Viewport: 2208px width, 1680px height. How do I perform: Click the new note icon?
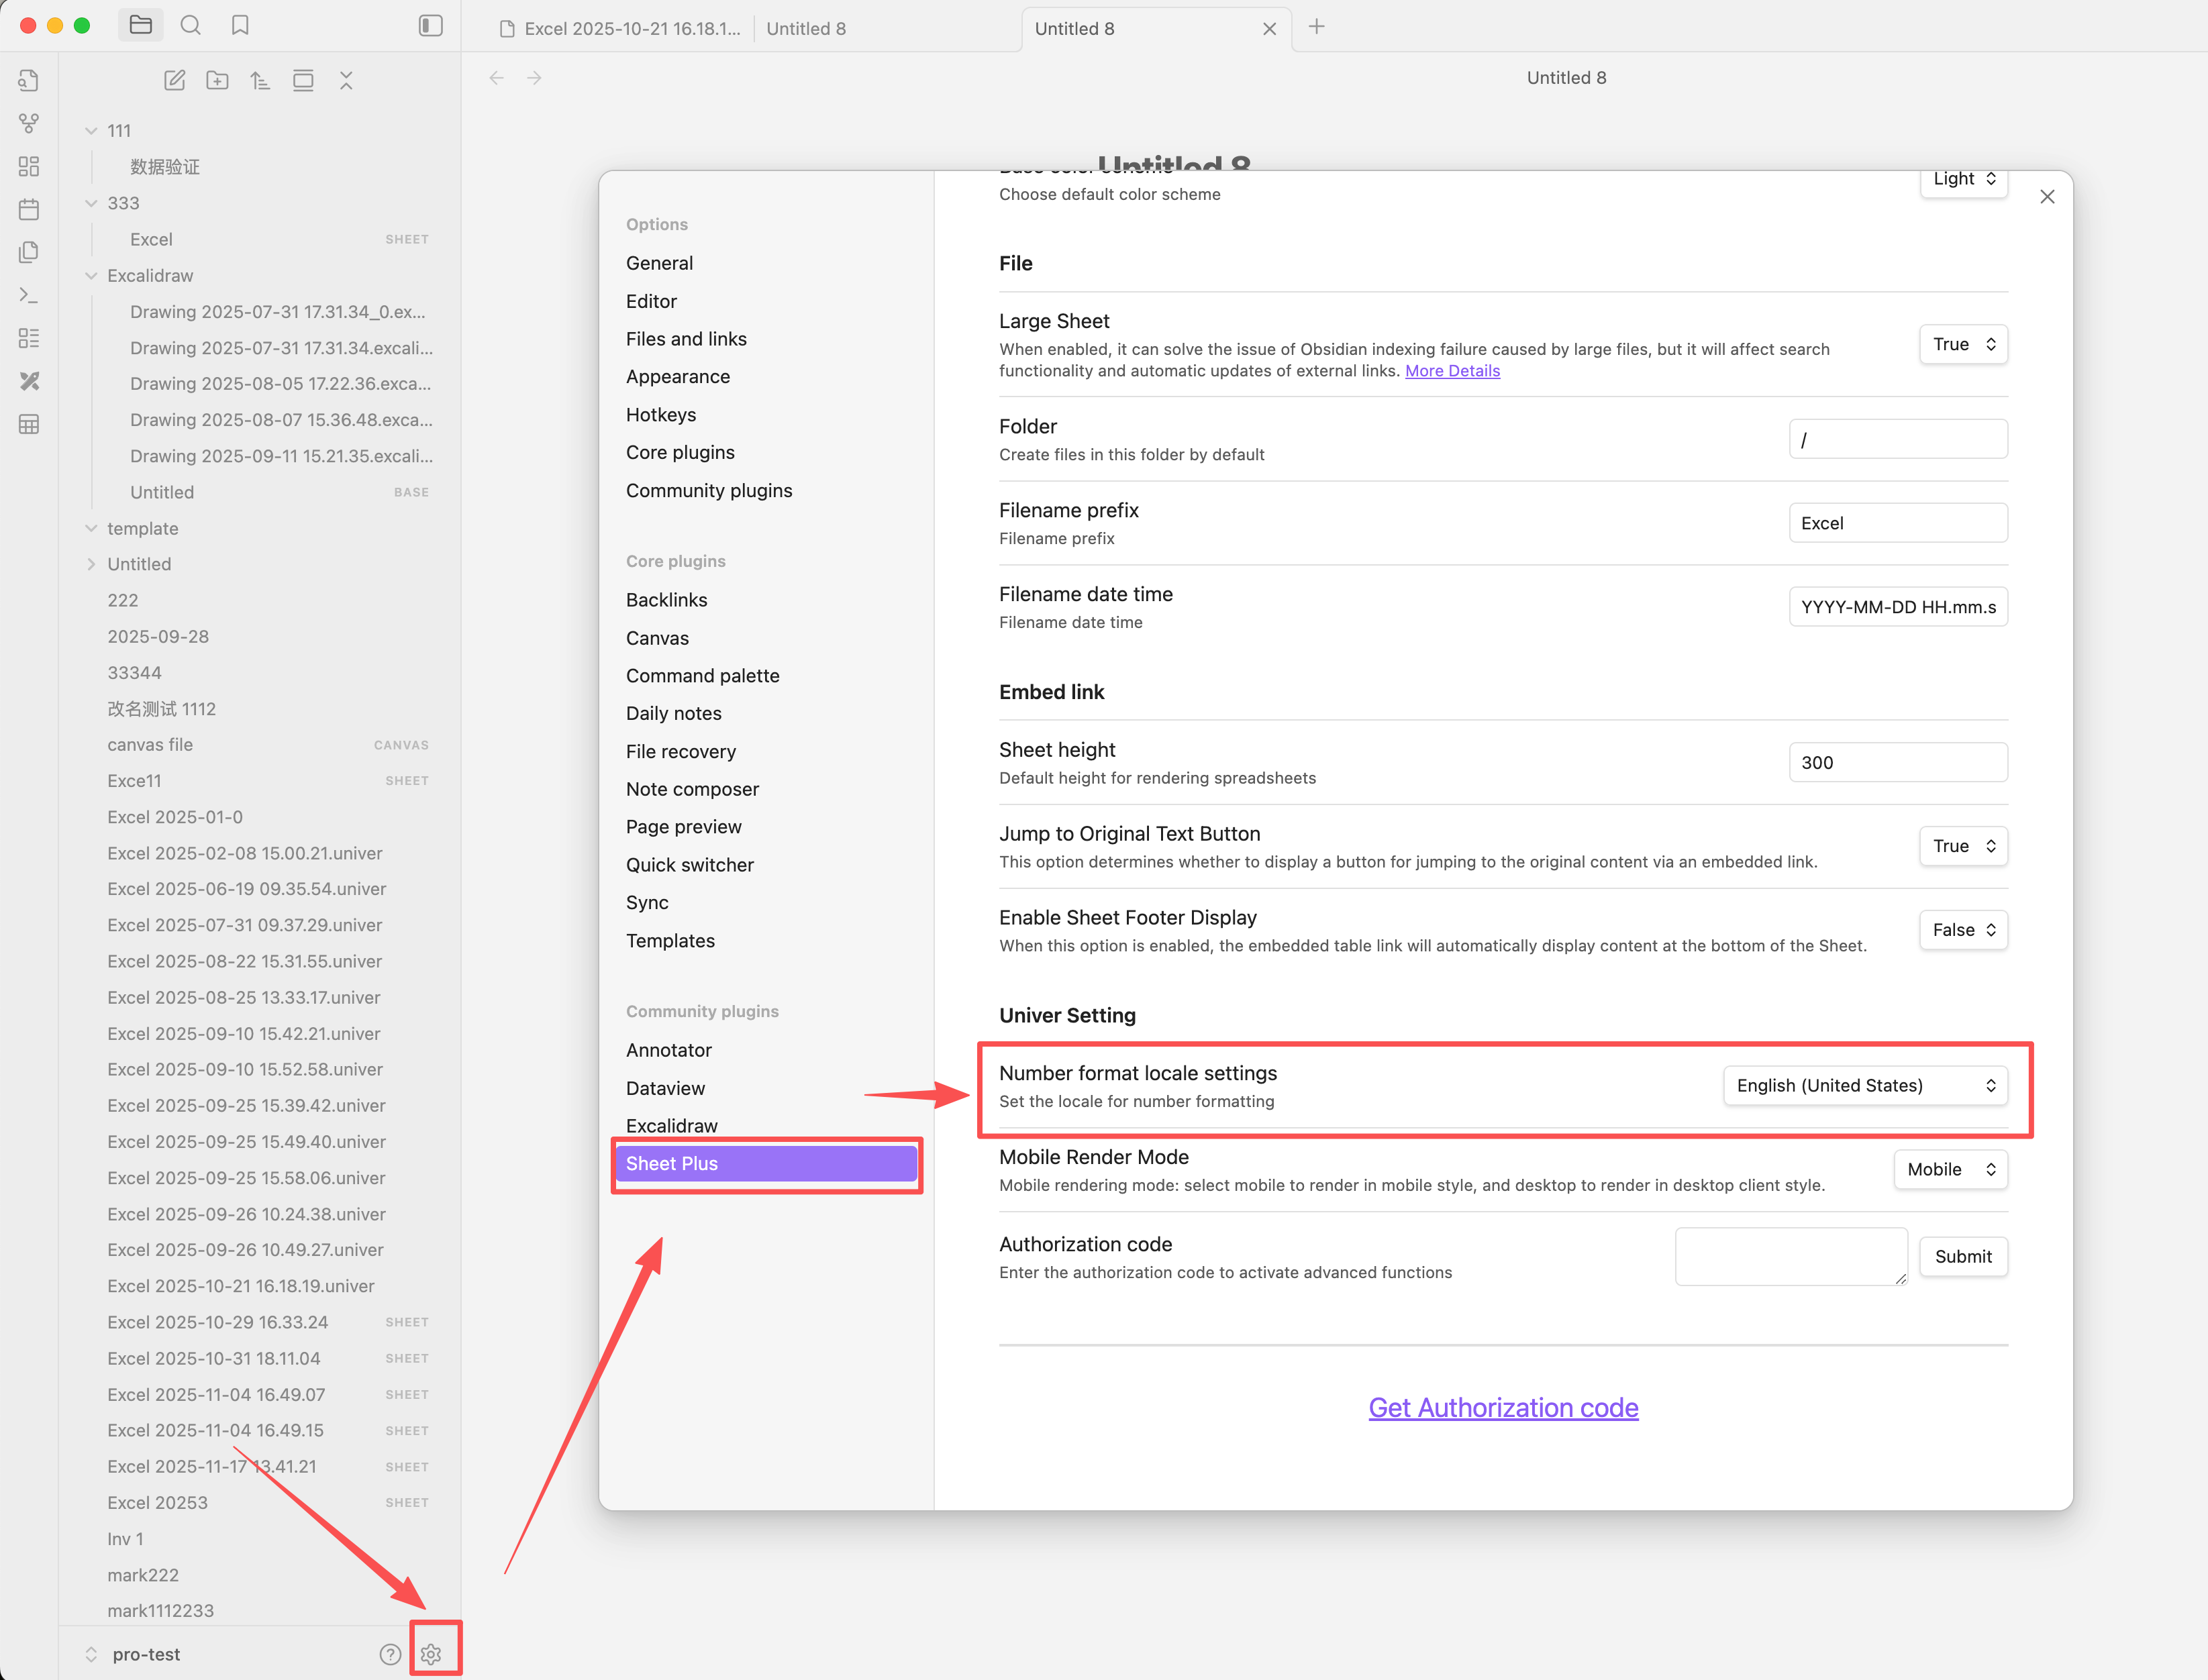(x=174, y=81)
